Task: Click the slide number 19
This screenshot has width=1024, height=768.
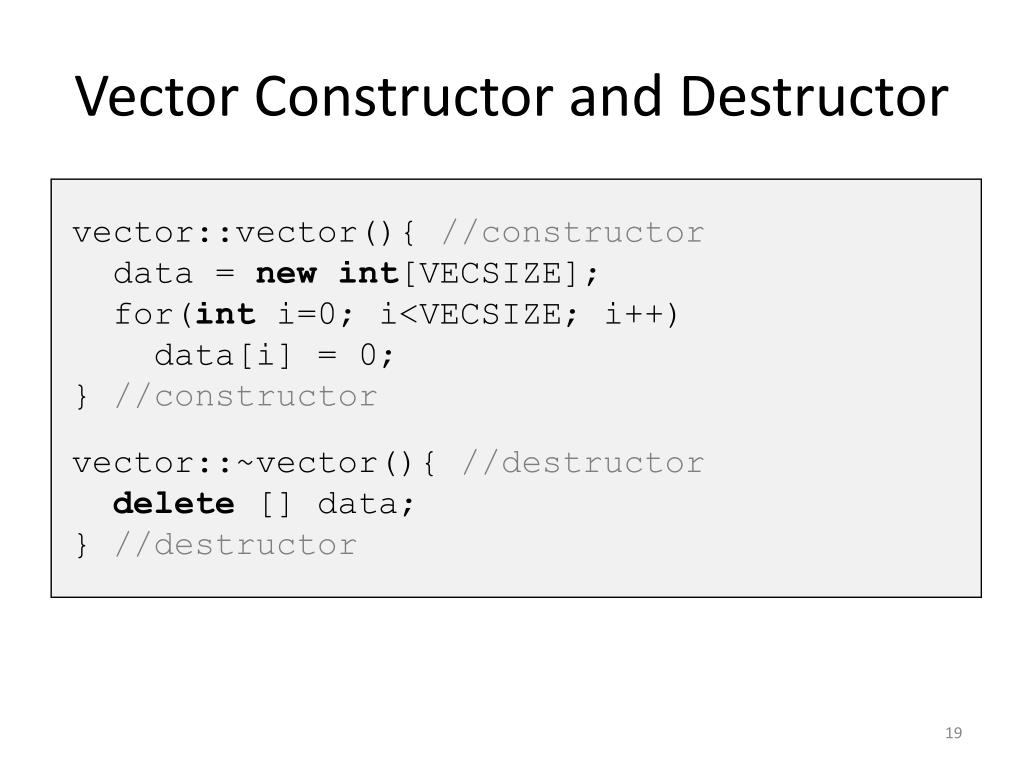Action: click(x=953, y=733)
